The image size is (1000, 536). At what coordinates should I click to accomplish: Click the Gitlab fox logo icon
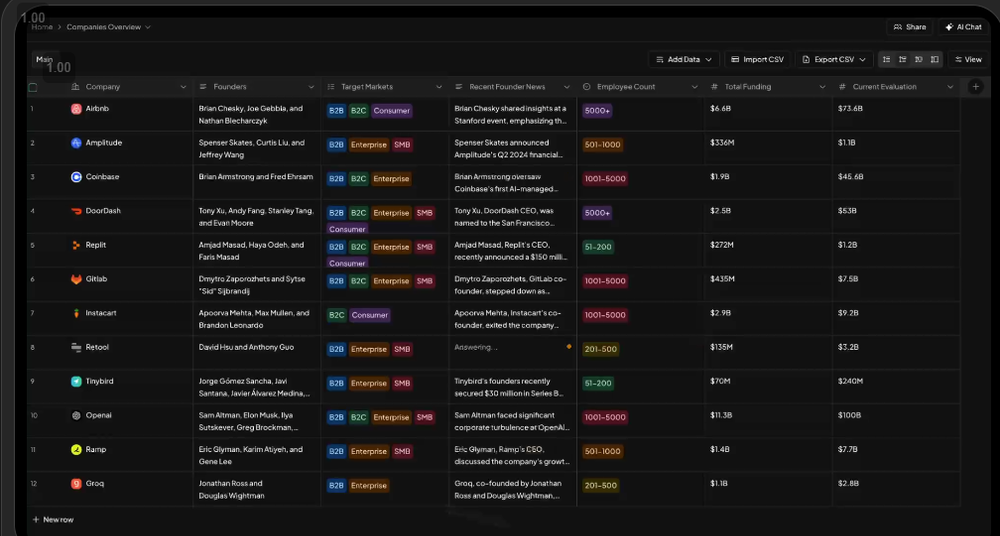(x=76, y=279)
